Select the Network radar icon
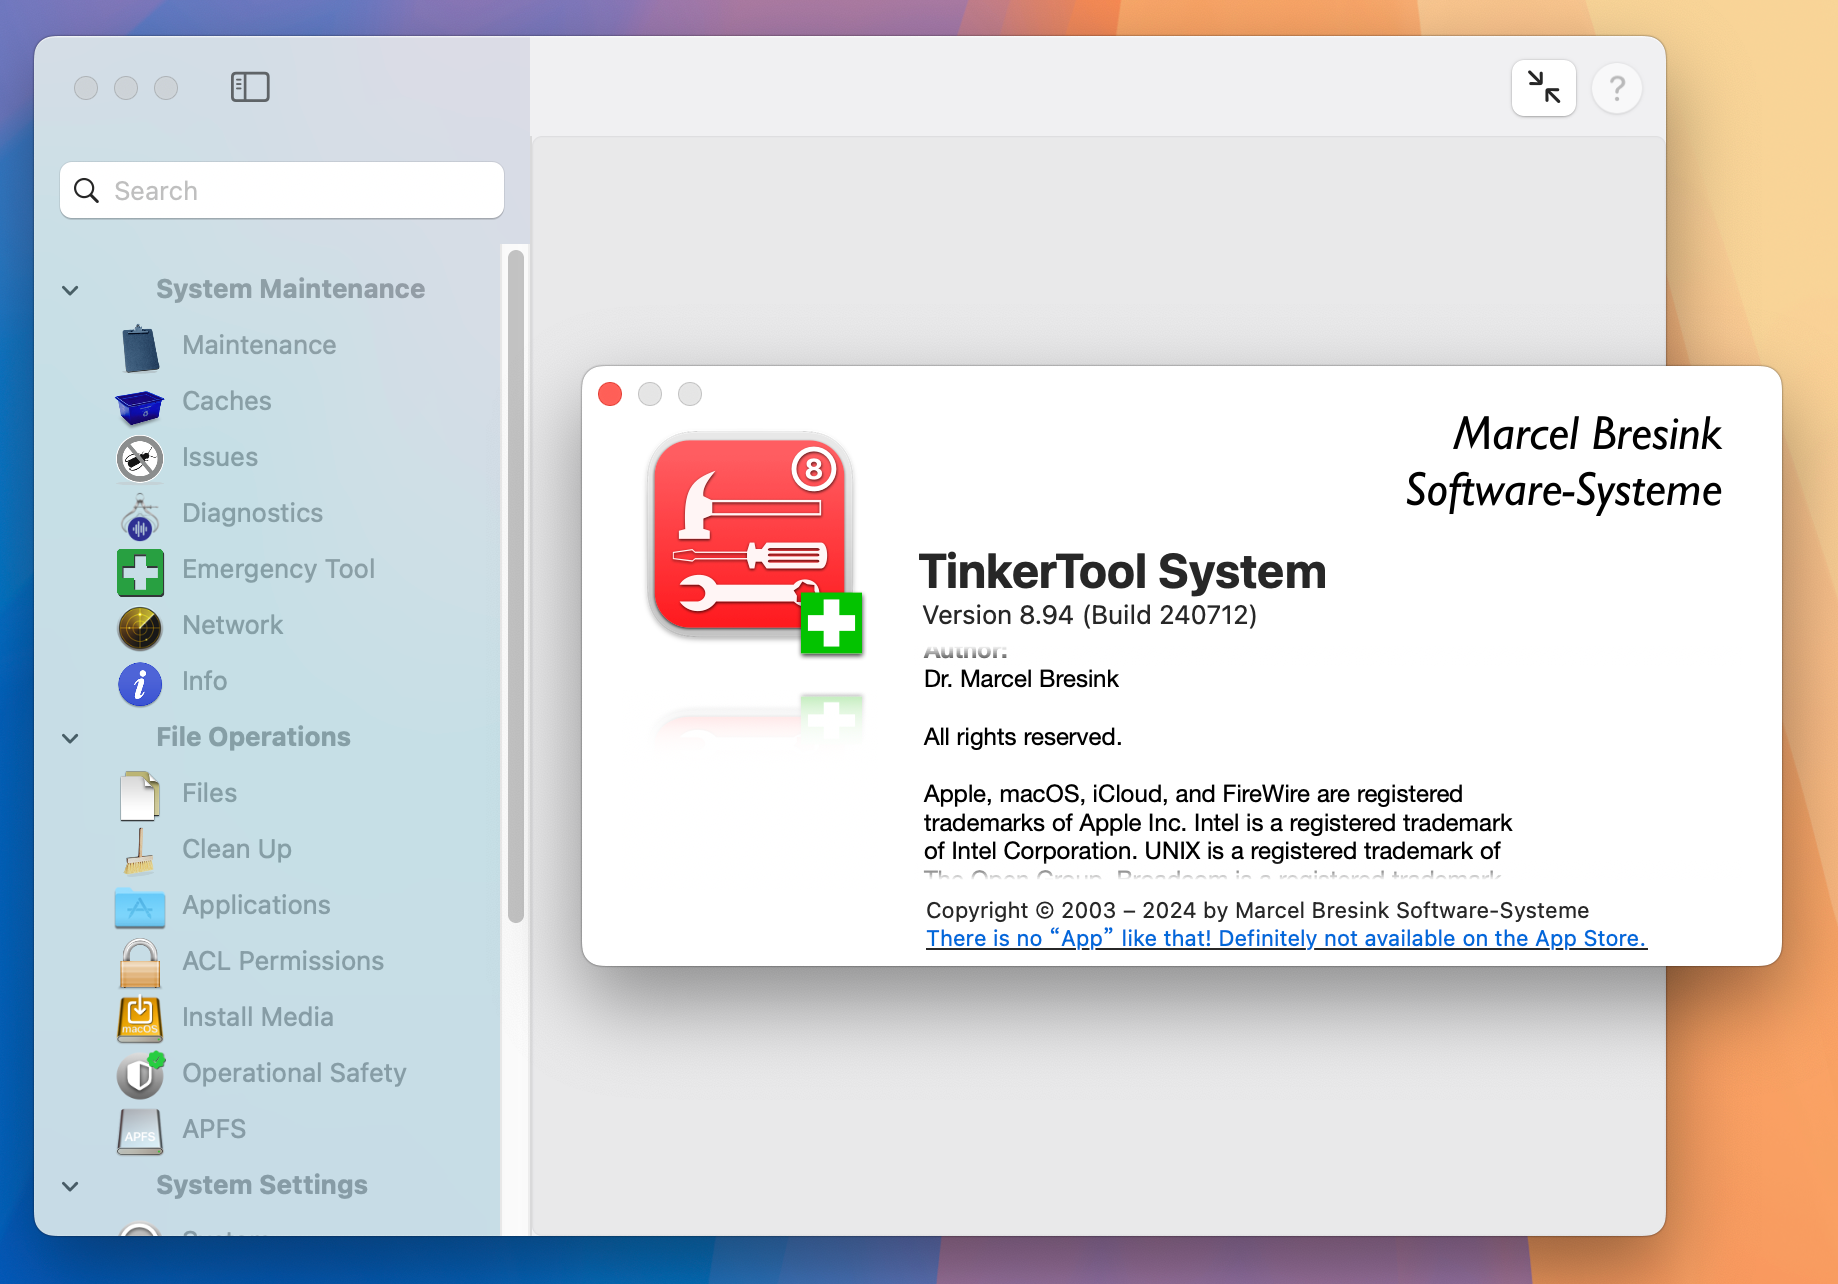This screenshot has height=1284, width=1838. click(140, 627)
